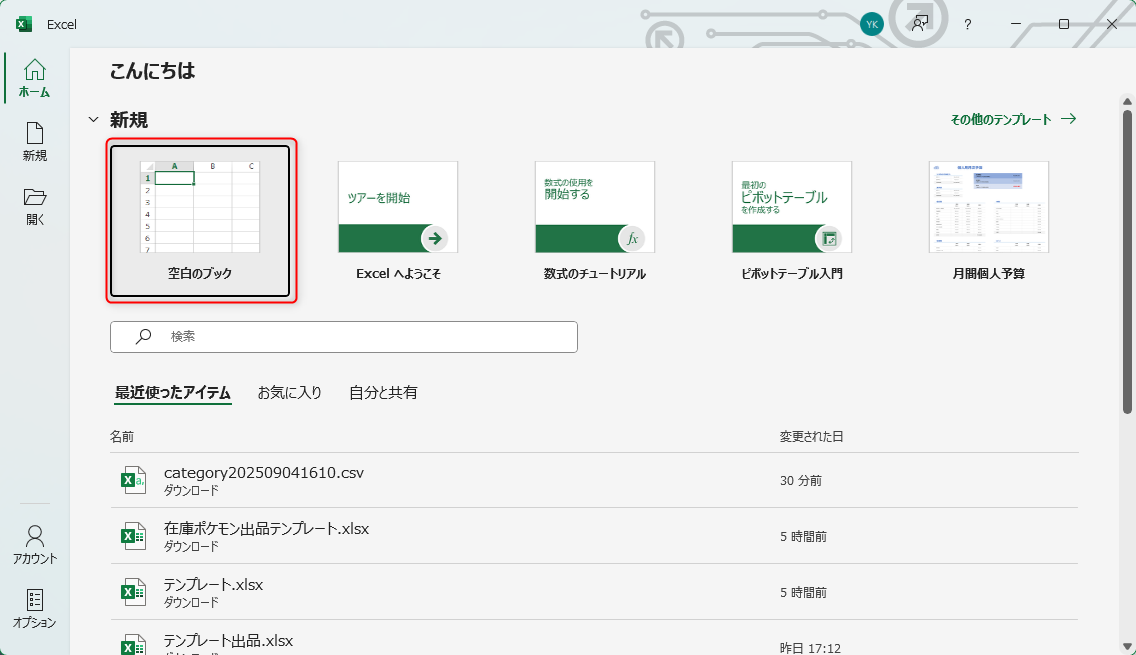Maximize the Excel window
1136x655 pixels.
(x=1064, y=24)
